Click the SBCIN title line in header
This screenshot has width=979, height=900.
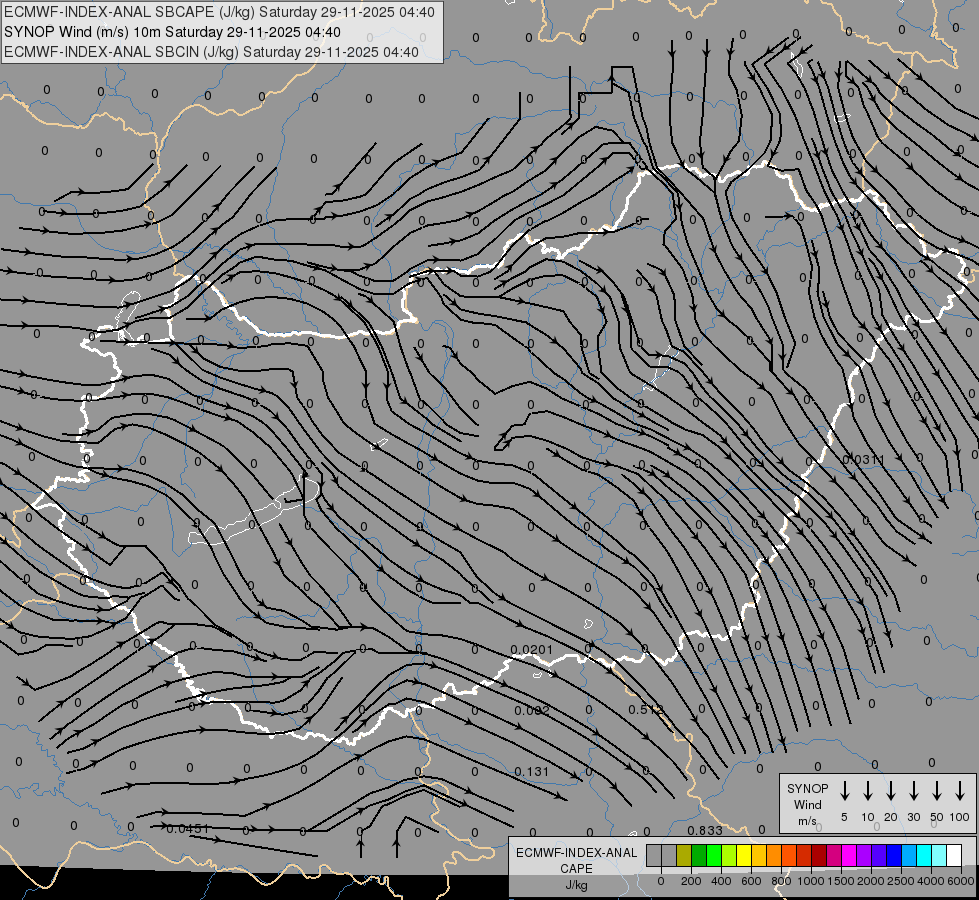[211, 52]
